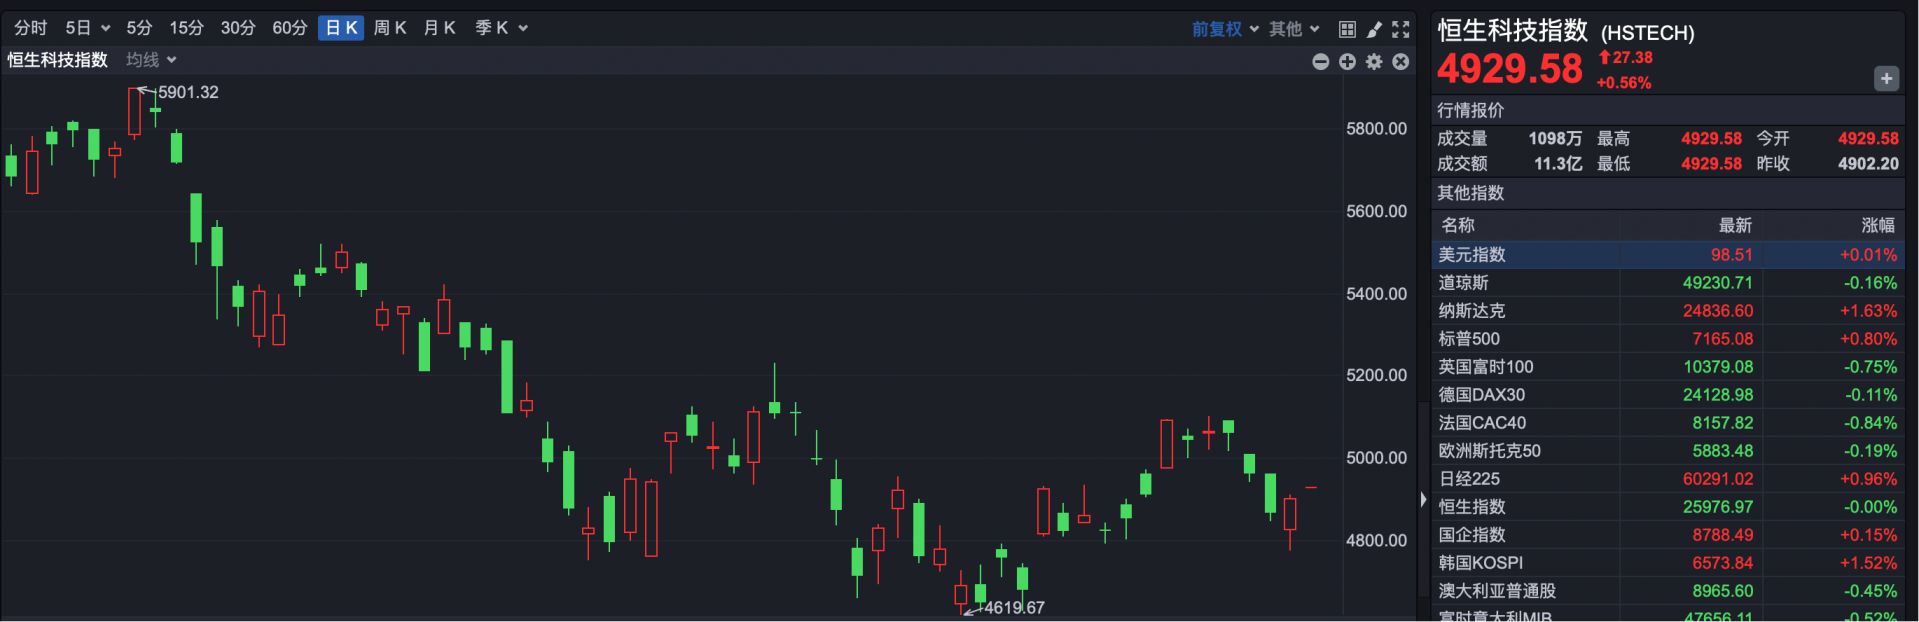This screenshot has width=1919, height=622.
Task: Switch to 5分 interval tab
Action: 139,28
